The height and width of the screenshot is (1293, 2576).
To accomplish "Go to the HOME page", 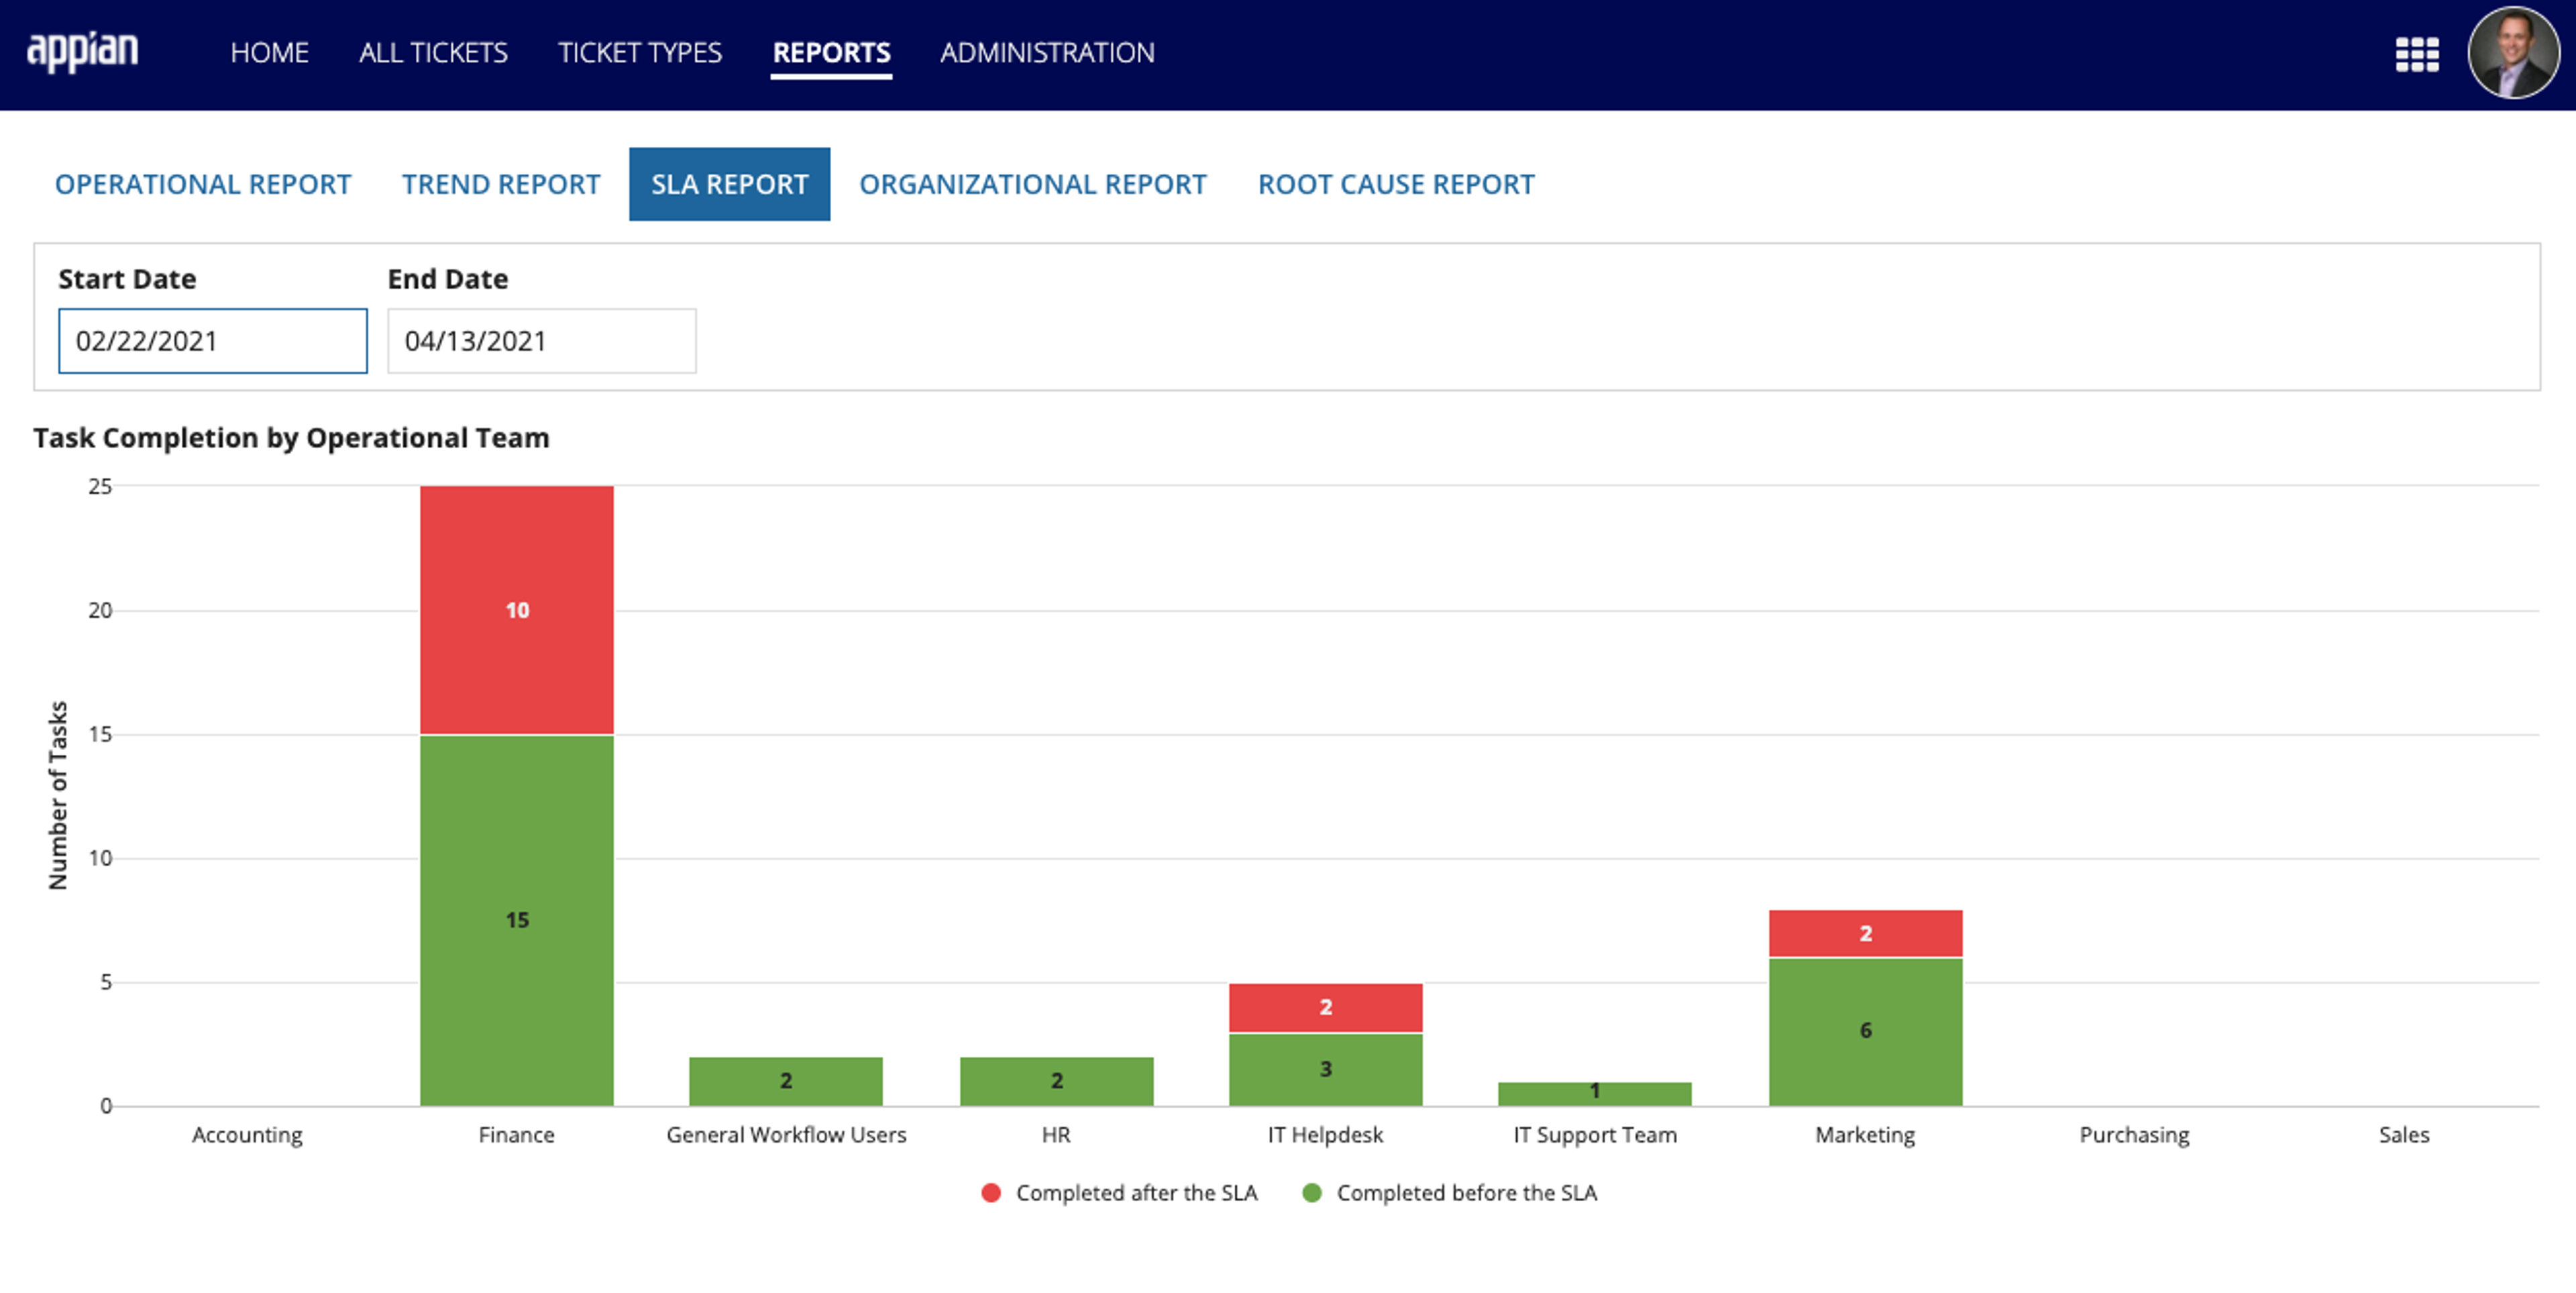I will (x=269, y=52).
